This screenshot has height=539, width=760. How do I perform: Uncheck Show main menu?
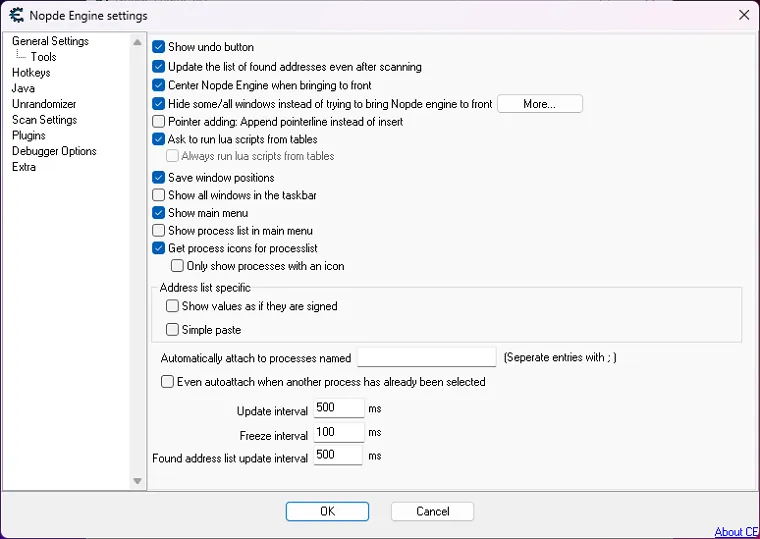158,213
